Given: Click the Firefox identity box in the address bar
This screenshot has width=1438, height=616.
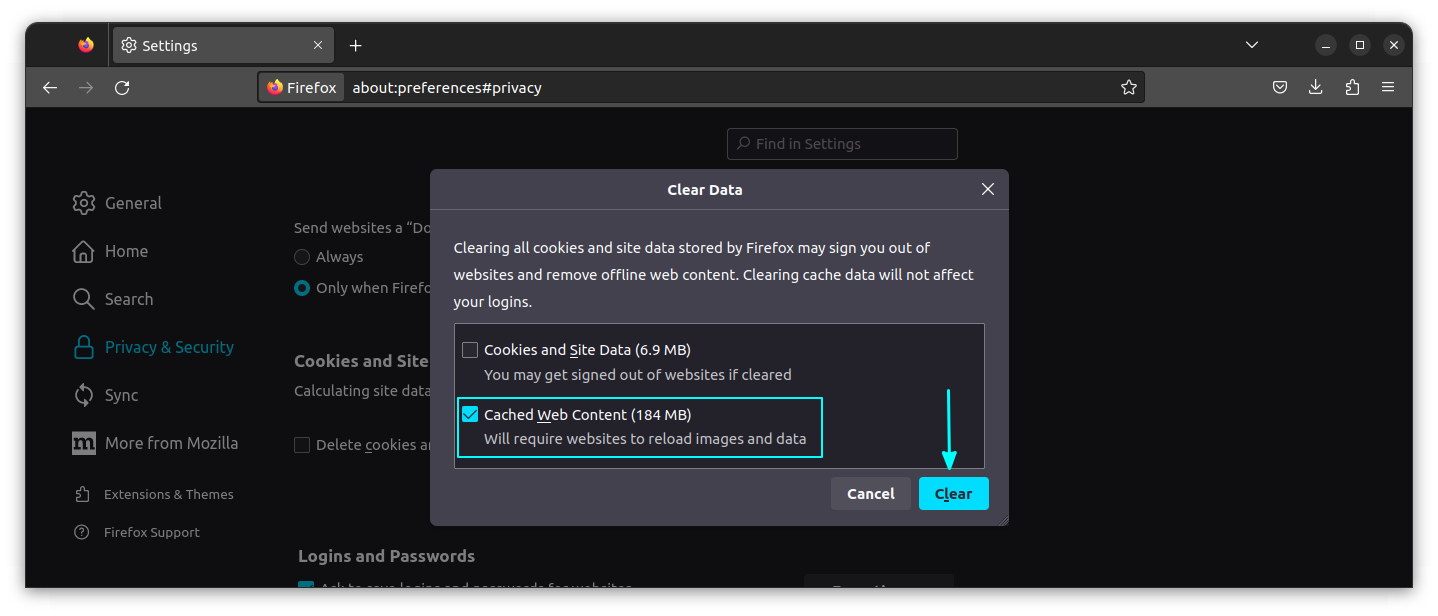Looking at the screenshot, I should point(302,87).
